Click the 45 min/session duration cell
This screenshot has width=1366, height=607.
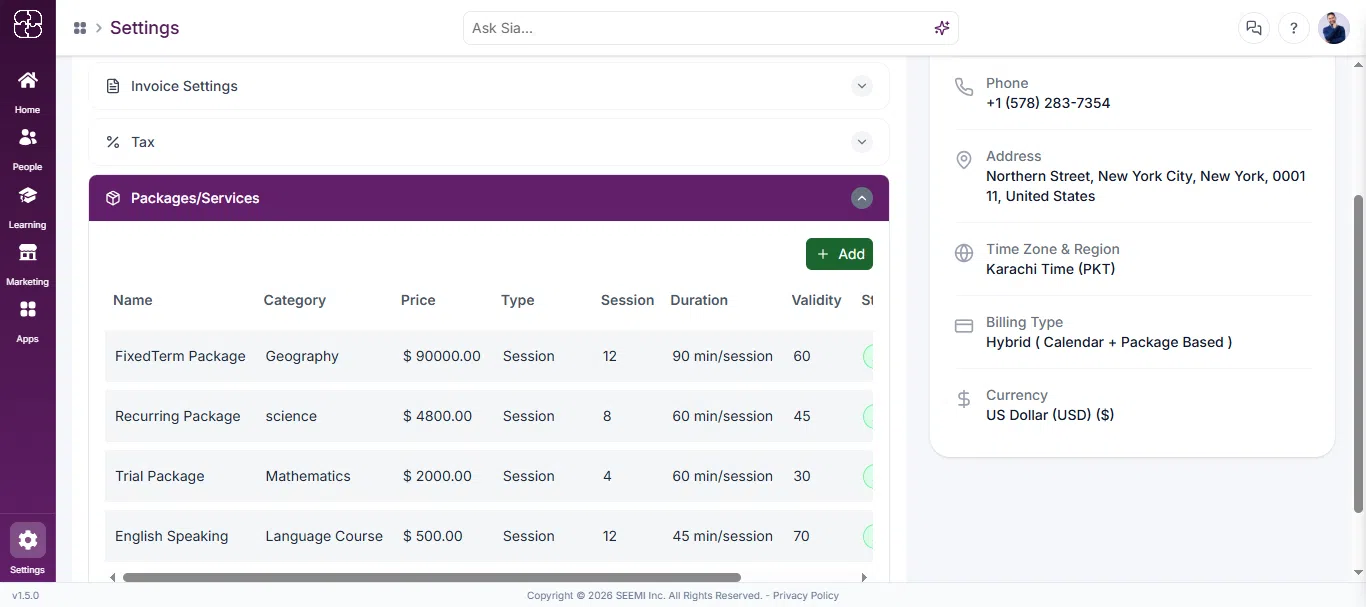point(723,536)
